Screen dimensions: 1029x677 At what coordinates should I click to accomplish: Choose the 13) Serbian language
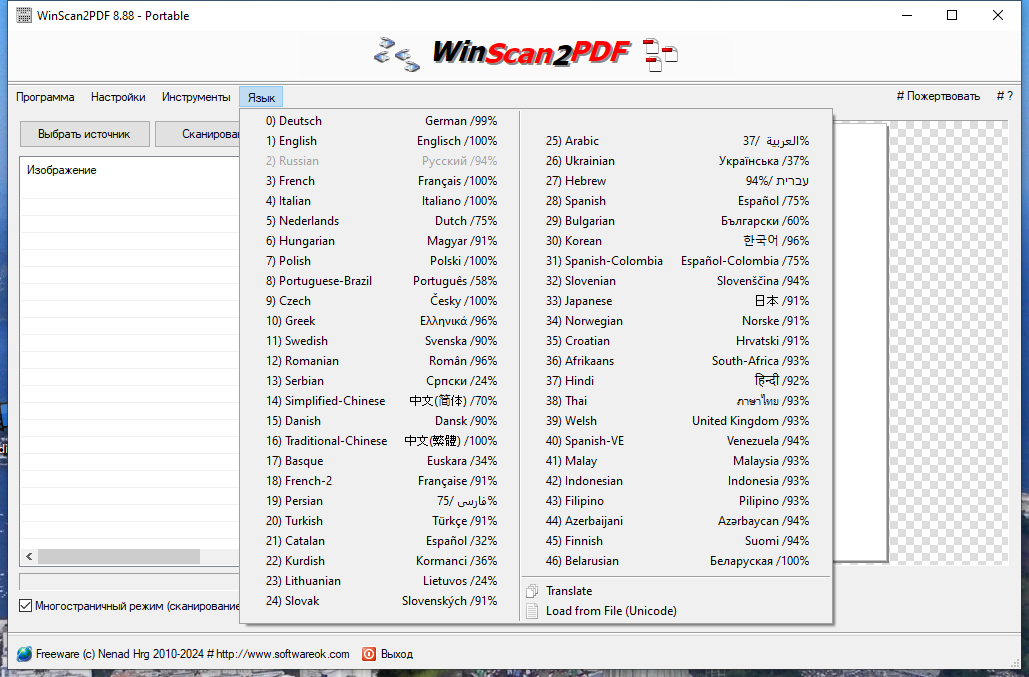coord(381,381)
